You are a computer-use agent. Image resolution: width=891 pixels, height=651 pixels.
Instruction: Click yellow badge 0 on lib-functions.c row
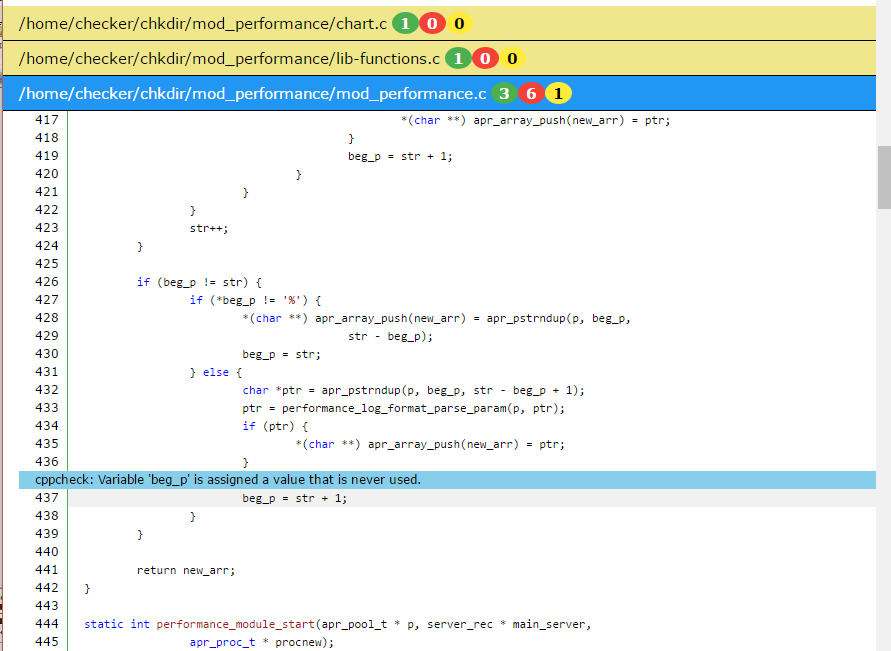click(x=512, y=59)
